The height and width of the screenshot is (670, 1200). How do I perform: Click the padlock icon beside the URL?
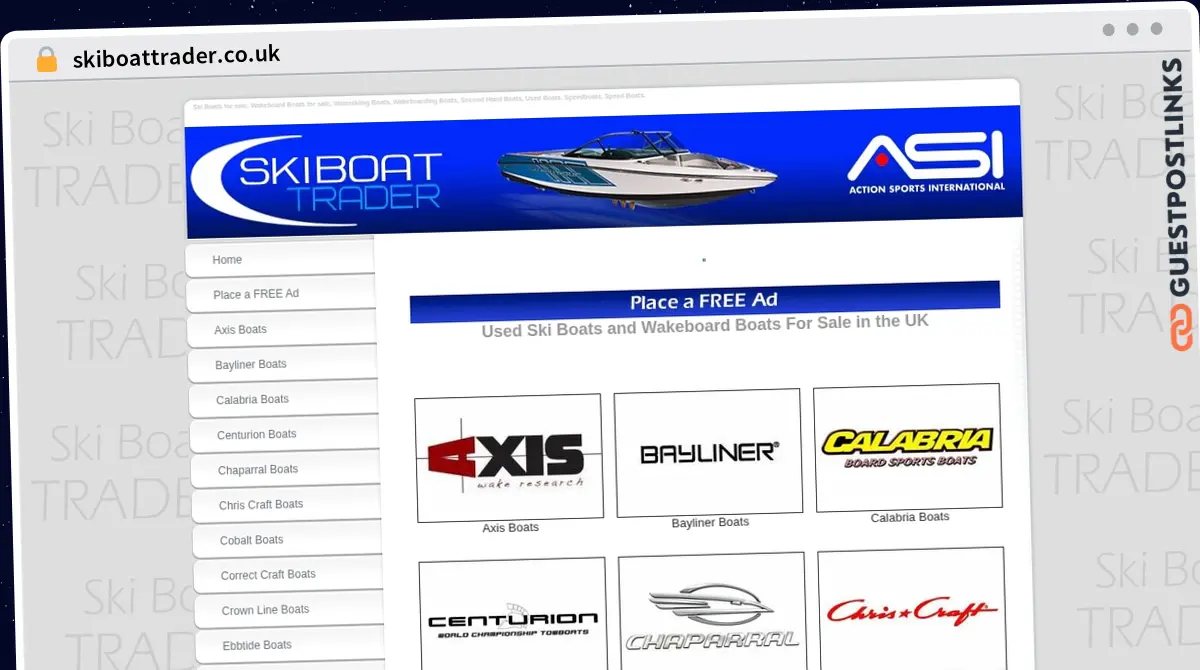pyautogui.click(x=47, y=59)
